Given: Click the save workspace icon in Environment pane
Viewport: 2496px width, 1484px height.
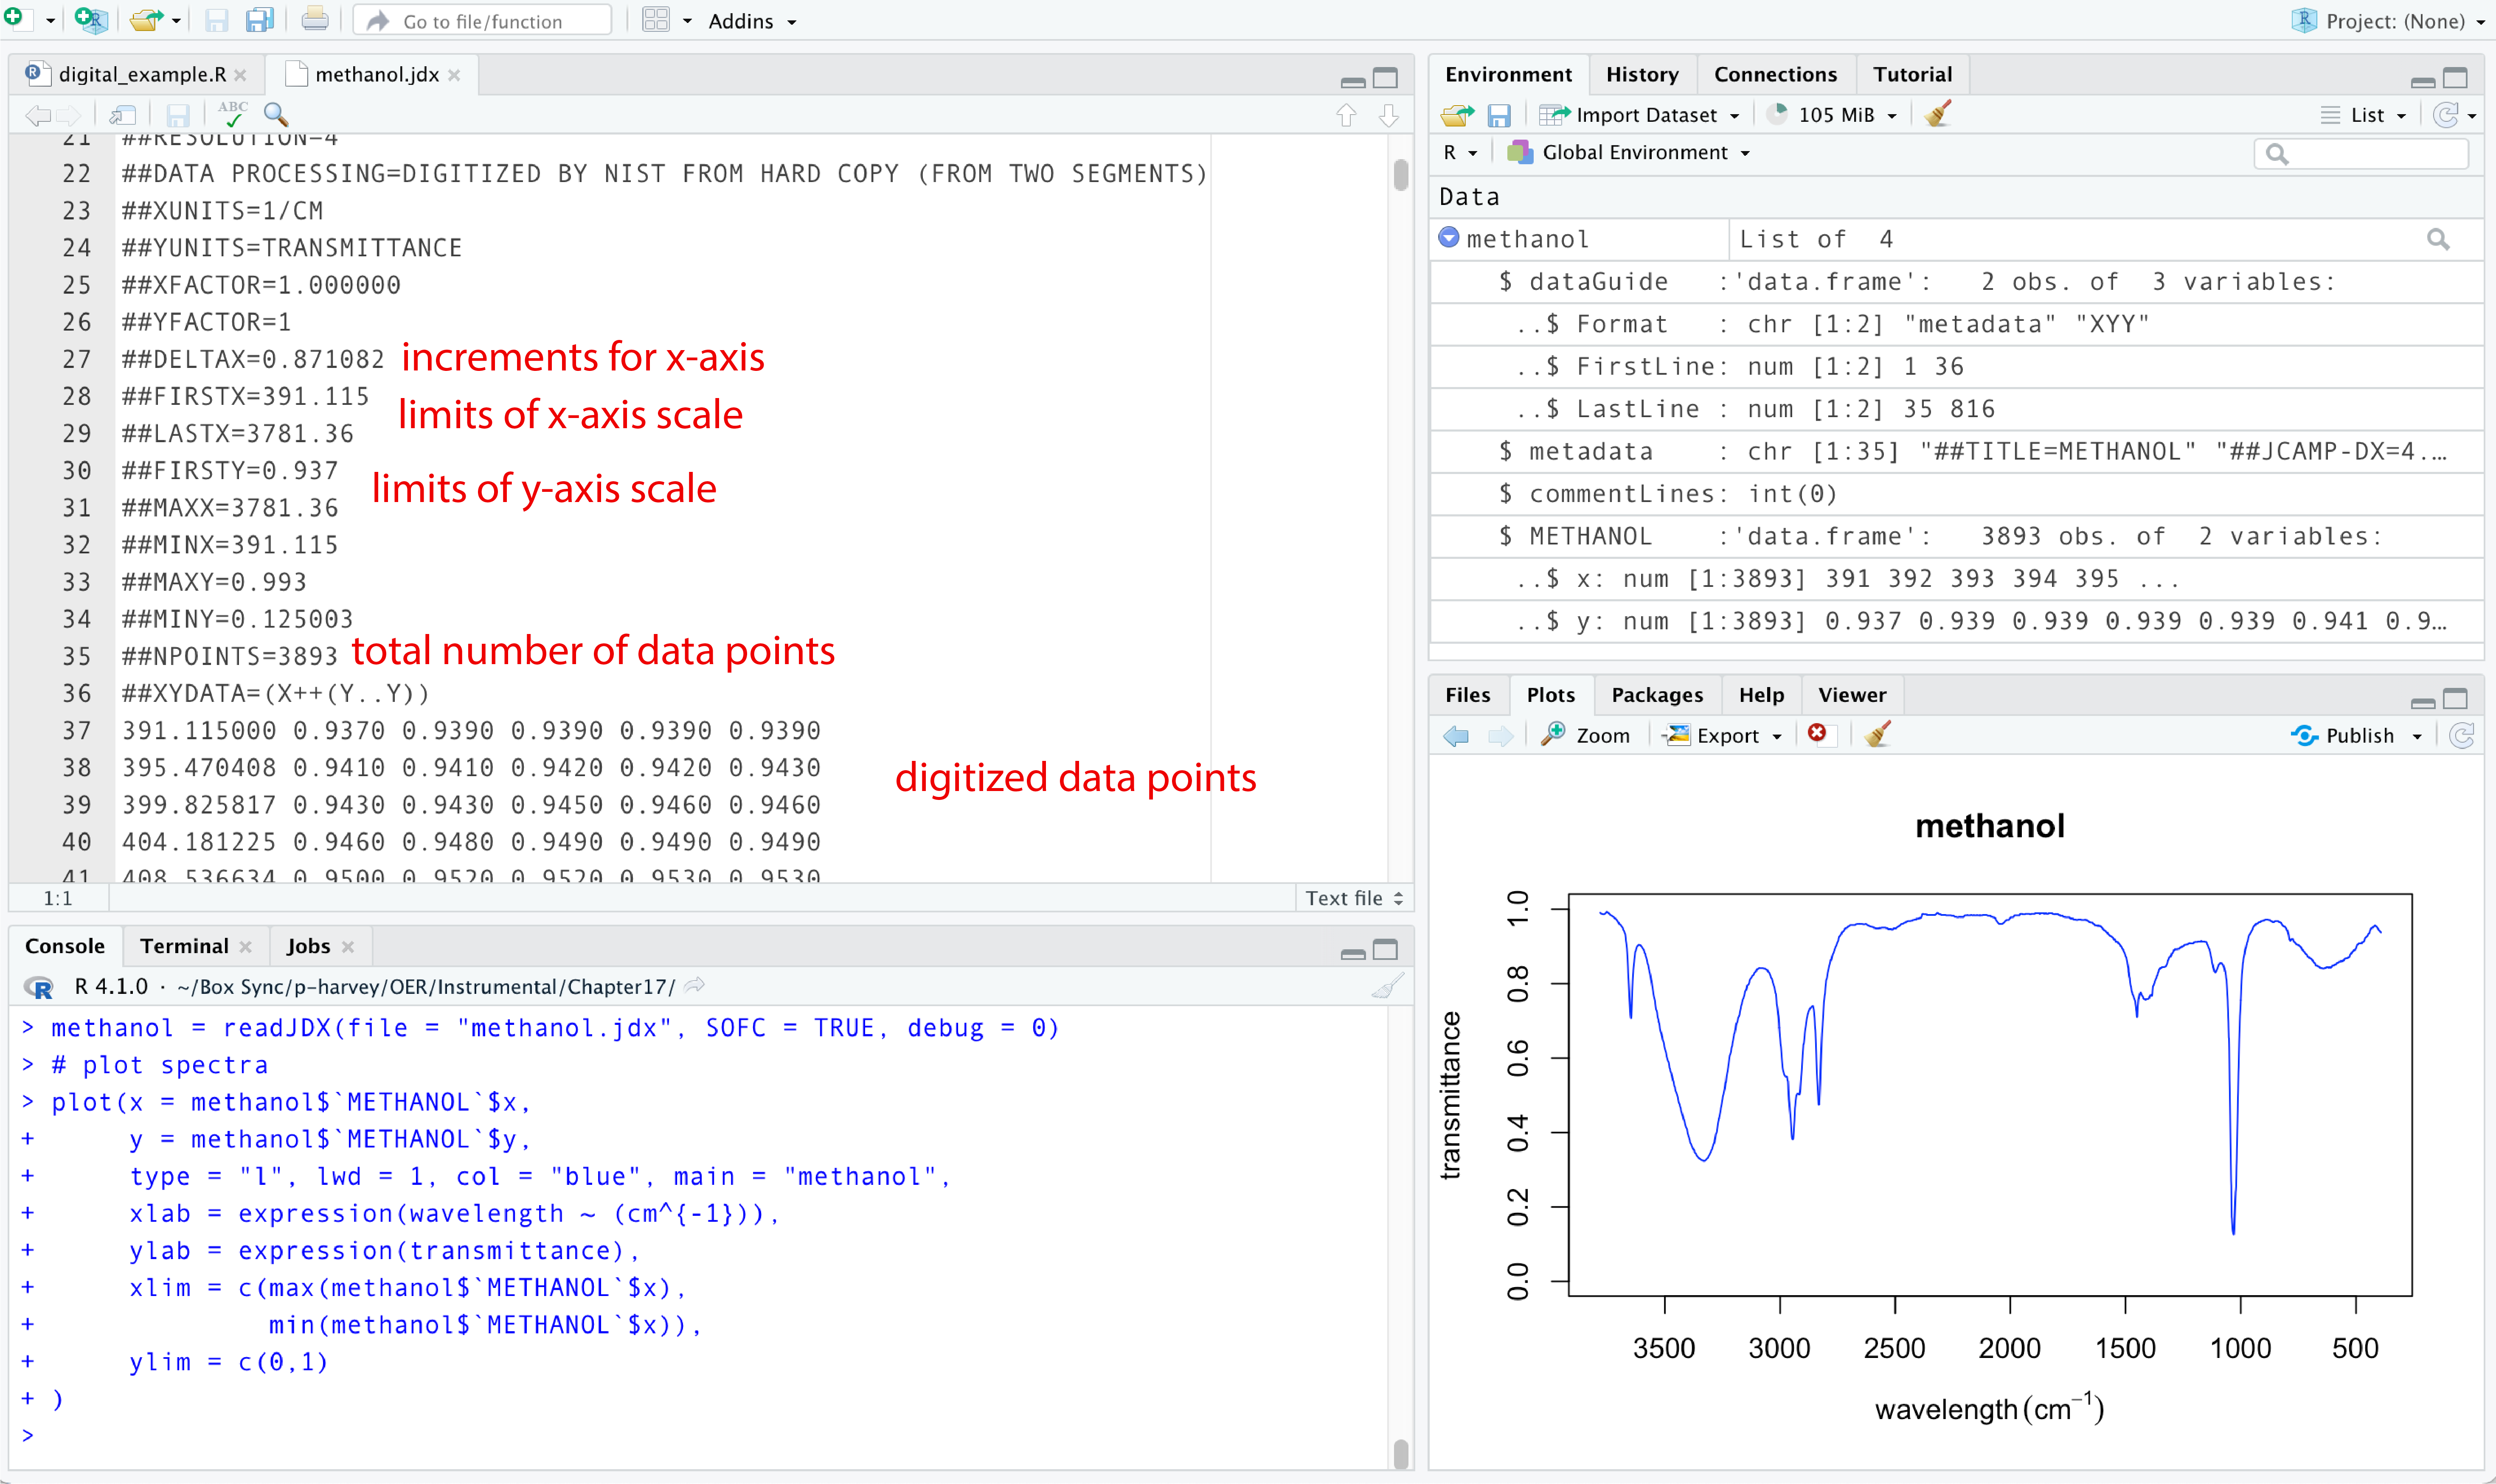Looking at the screenshot, I should [x=1498, y=115].
